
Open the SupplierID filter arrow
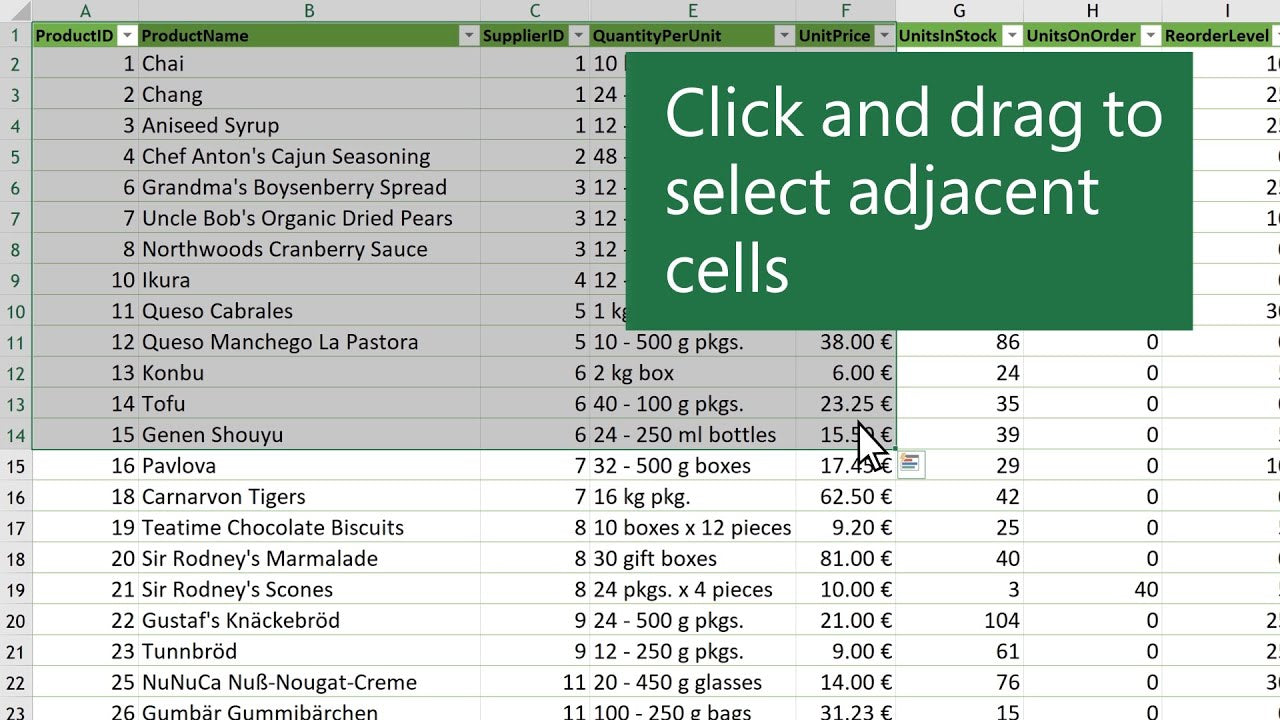578,36
